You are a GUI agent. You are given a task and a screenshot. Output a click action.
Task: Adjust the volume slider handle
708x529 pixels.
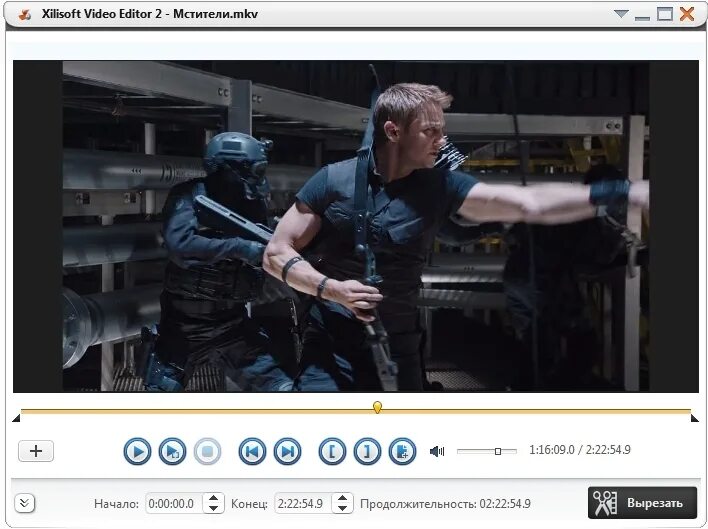tap(498, 451)
